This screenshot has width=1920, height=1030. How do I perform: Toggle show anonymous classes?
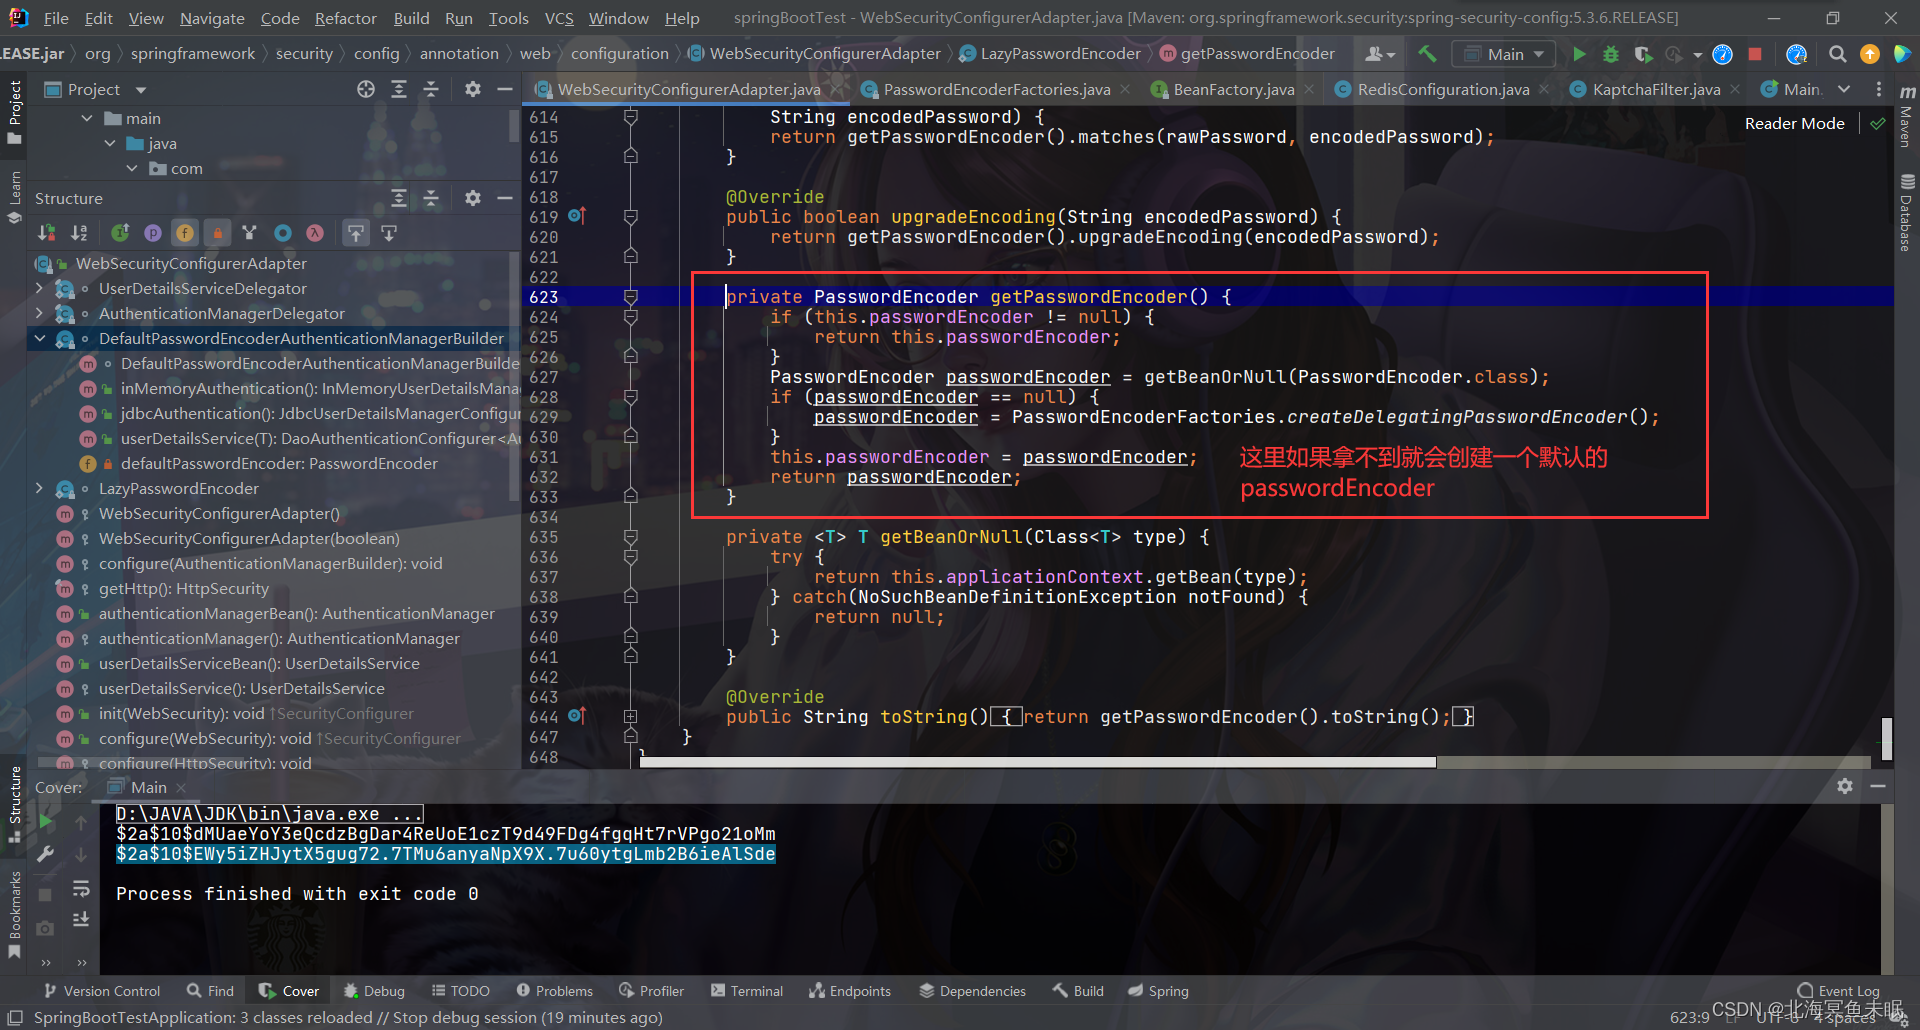(x=283, y=233)
